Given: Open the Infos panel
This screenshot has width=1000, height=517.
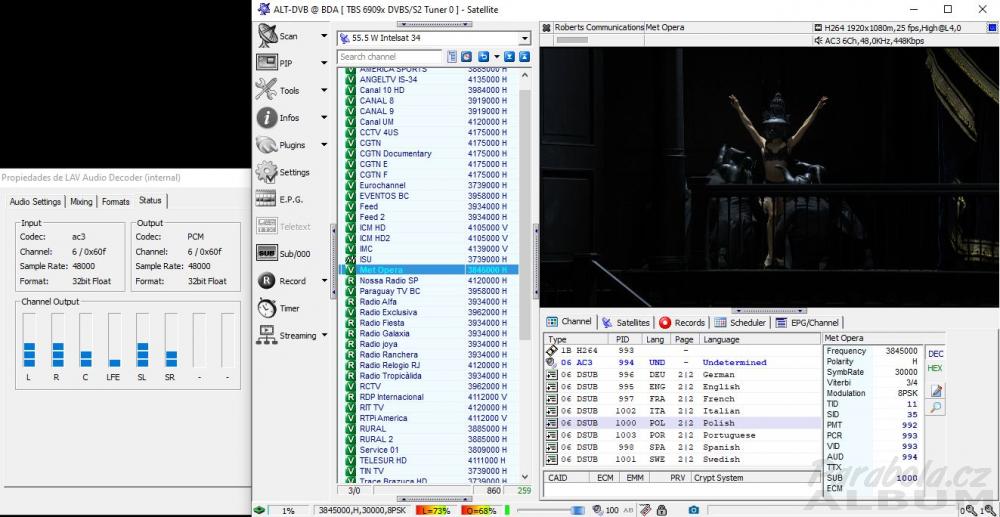Looking at the screenshot, I should [279, 118].
